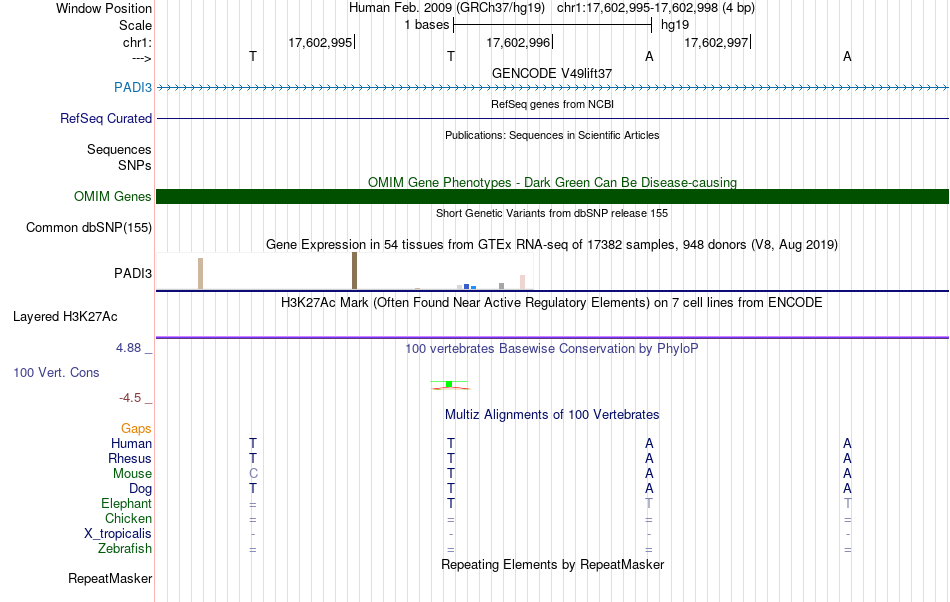The height and width of the screenshot is (602, 950).
Task: Click 100 vertebrates Basewise Conservation by PhyloP title
Action: coord(552,349)
